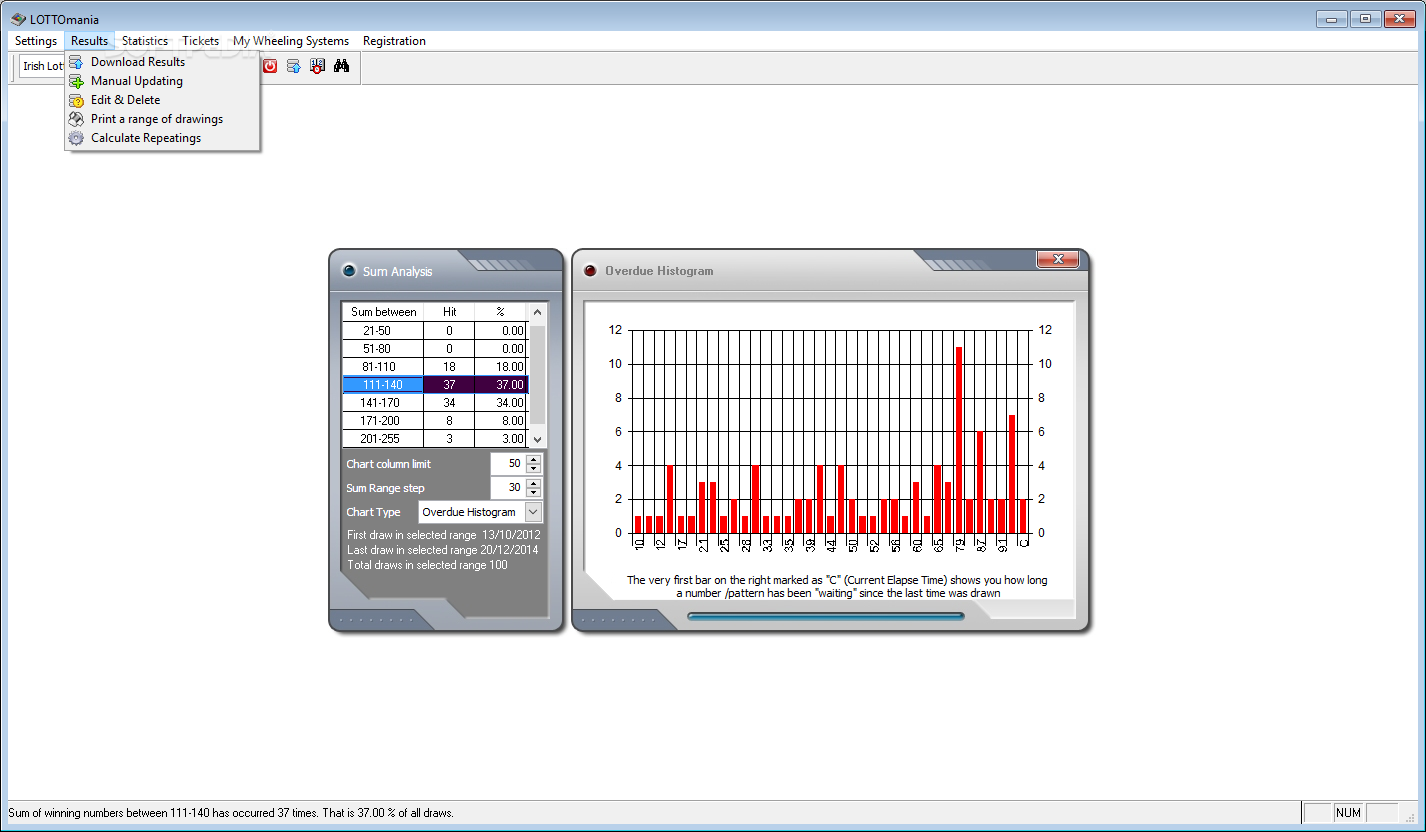The height and width of the screenshot is (832, 1426).
Task: Click the numbered calendar toolbar icon
Action: 318,66
